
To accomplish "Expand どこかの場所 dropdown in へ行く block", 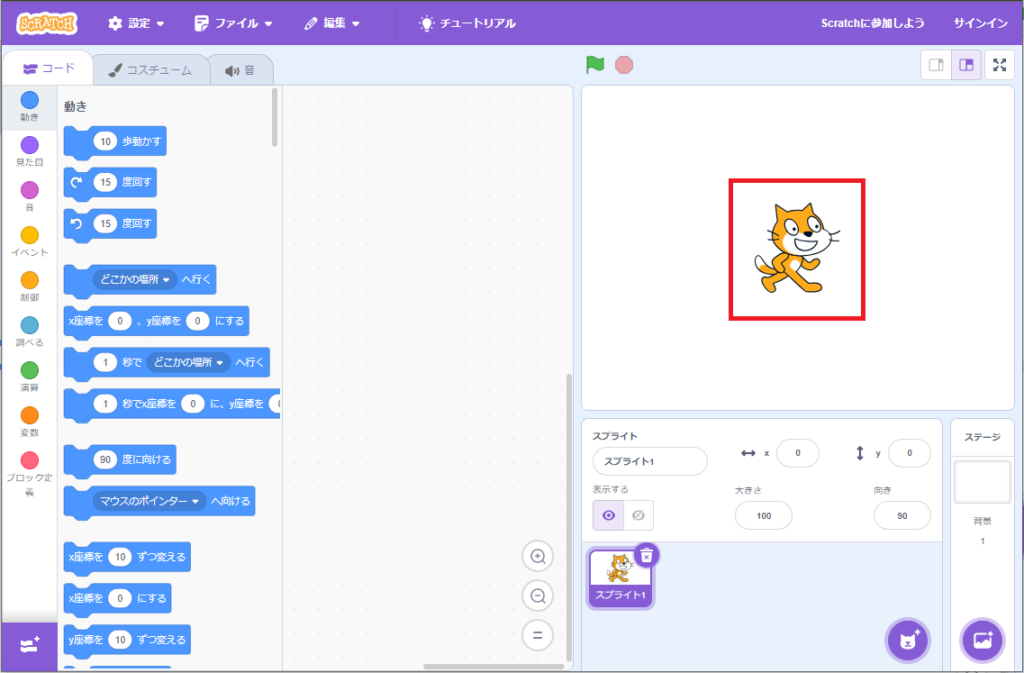I will coord(167,280).
